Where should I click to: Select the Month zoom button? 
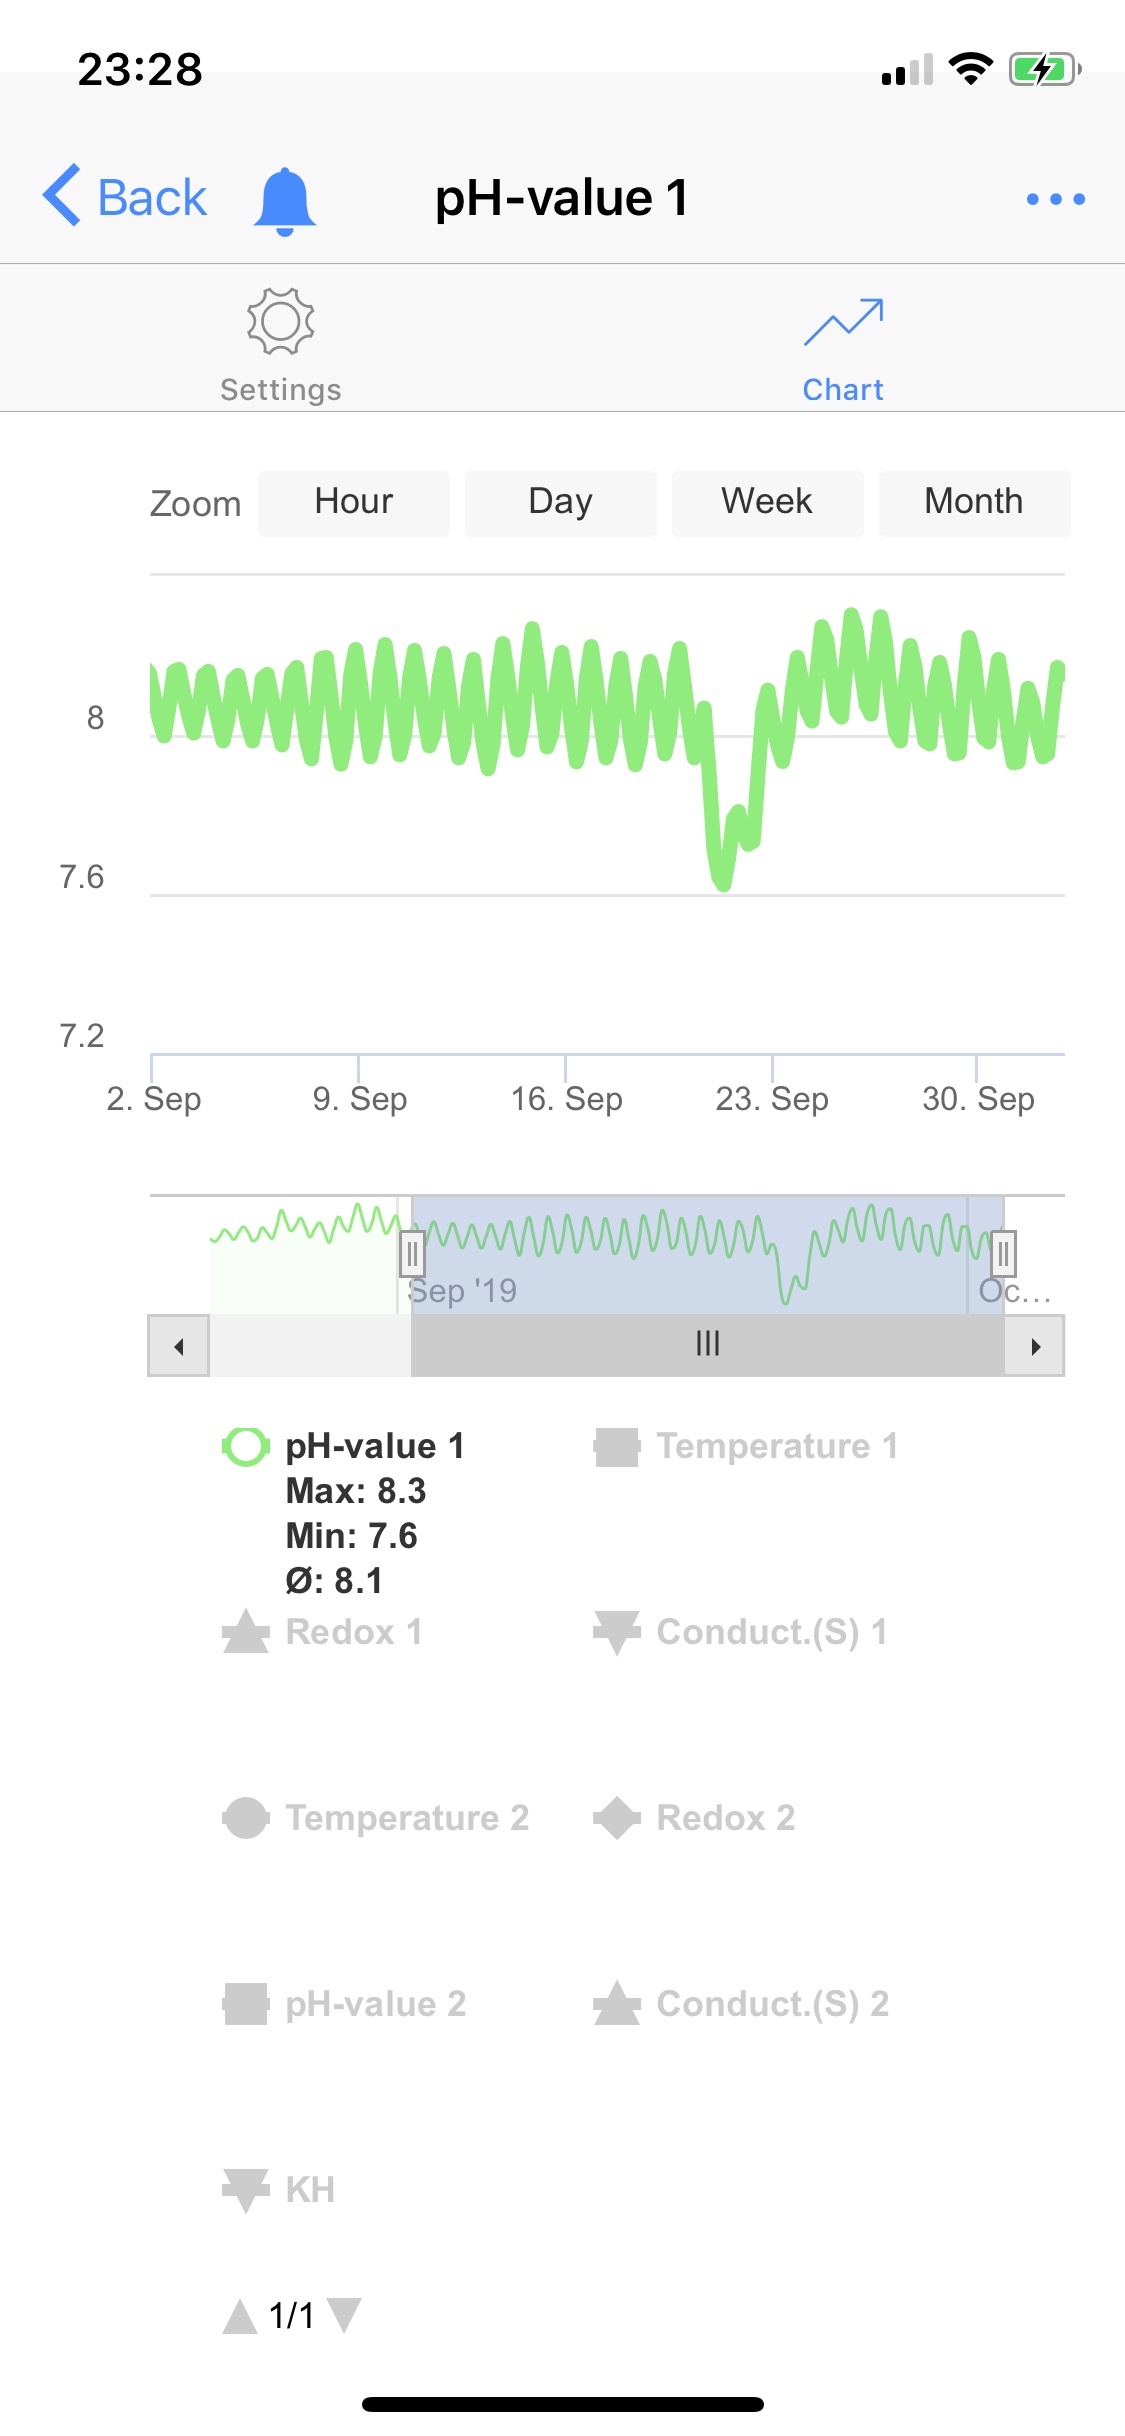coord(974,502)
